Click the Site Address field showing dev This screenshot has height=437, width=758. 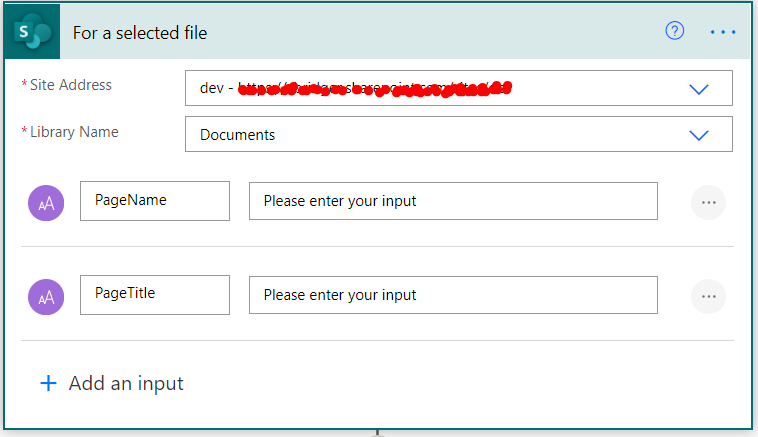[459, 88]
